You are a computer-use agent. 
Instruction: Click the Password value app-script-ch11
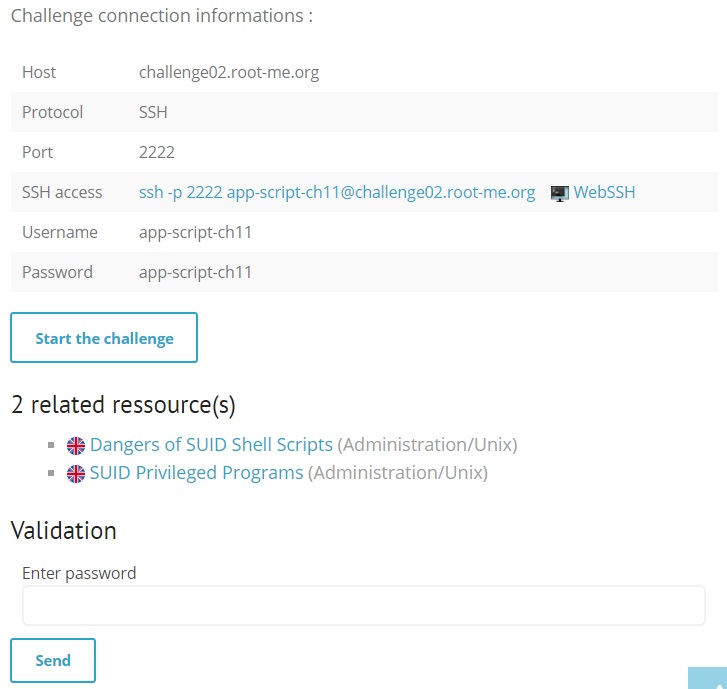(195, 272)
